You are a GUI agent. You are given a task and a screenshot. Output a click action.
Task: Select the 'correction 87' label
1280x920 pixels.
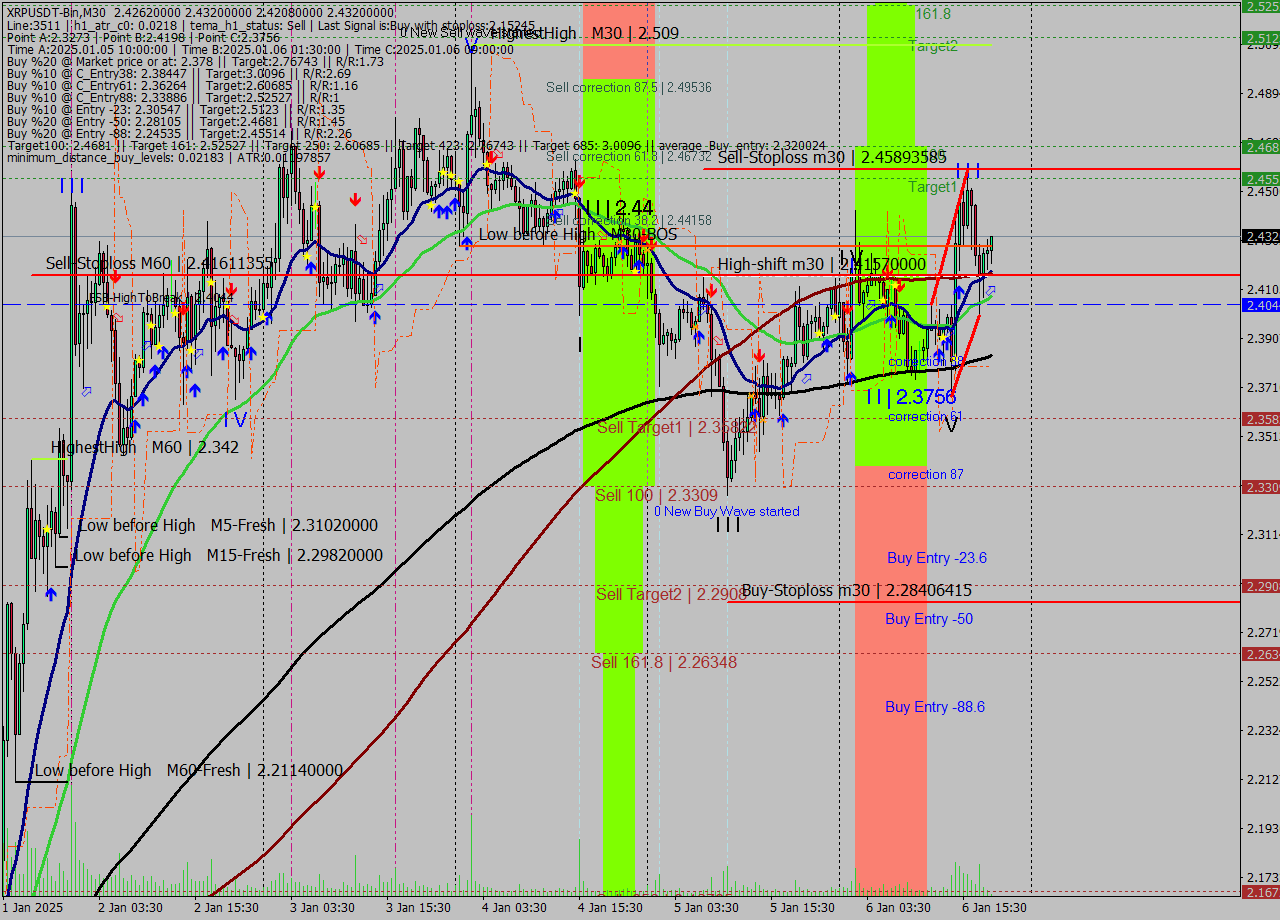(x=926, y=474)
